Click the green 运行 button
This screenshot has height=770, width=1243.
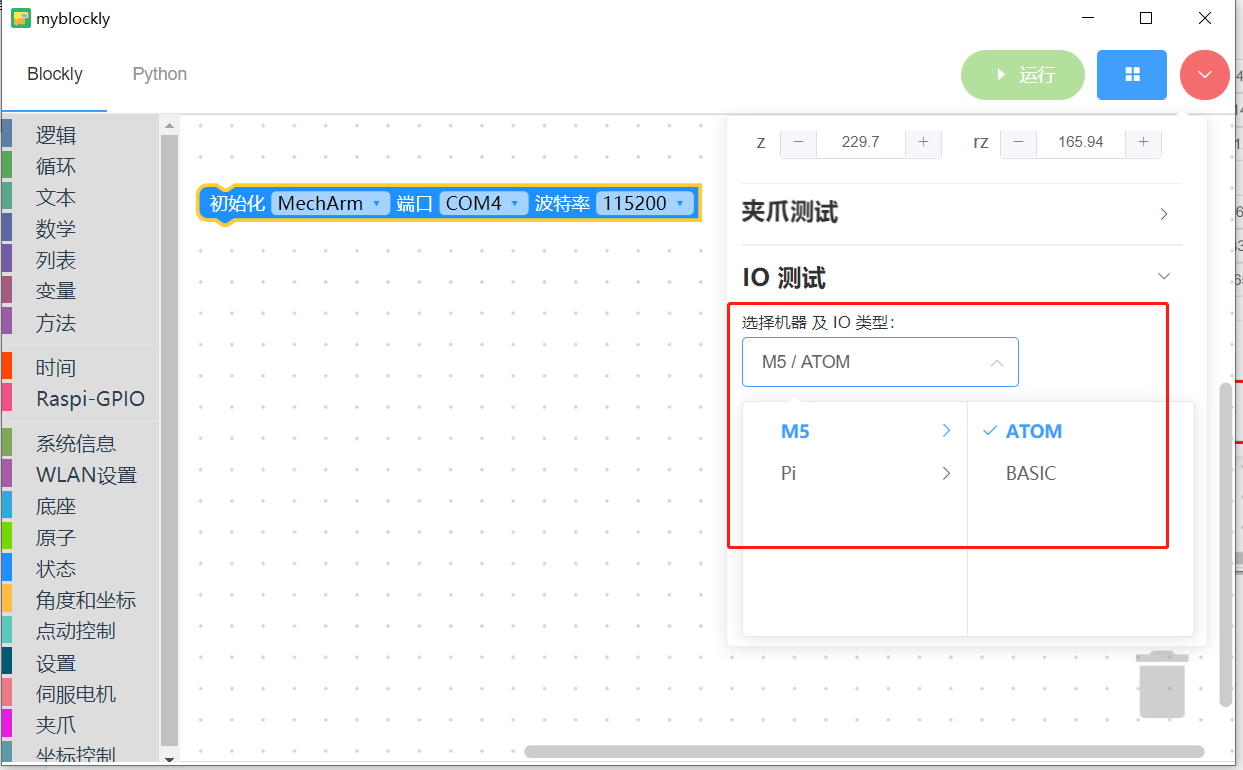1023,75
